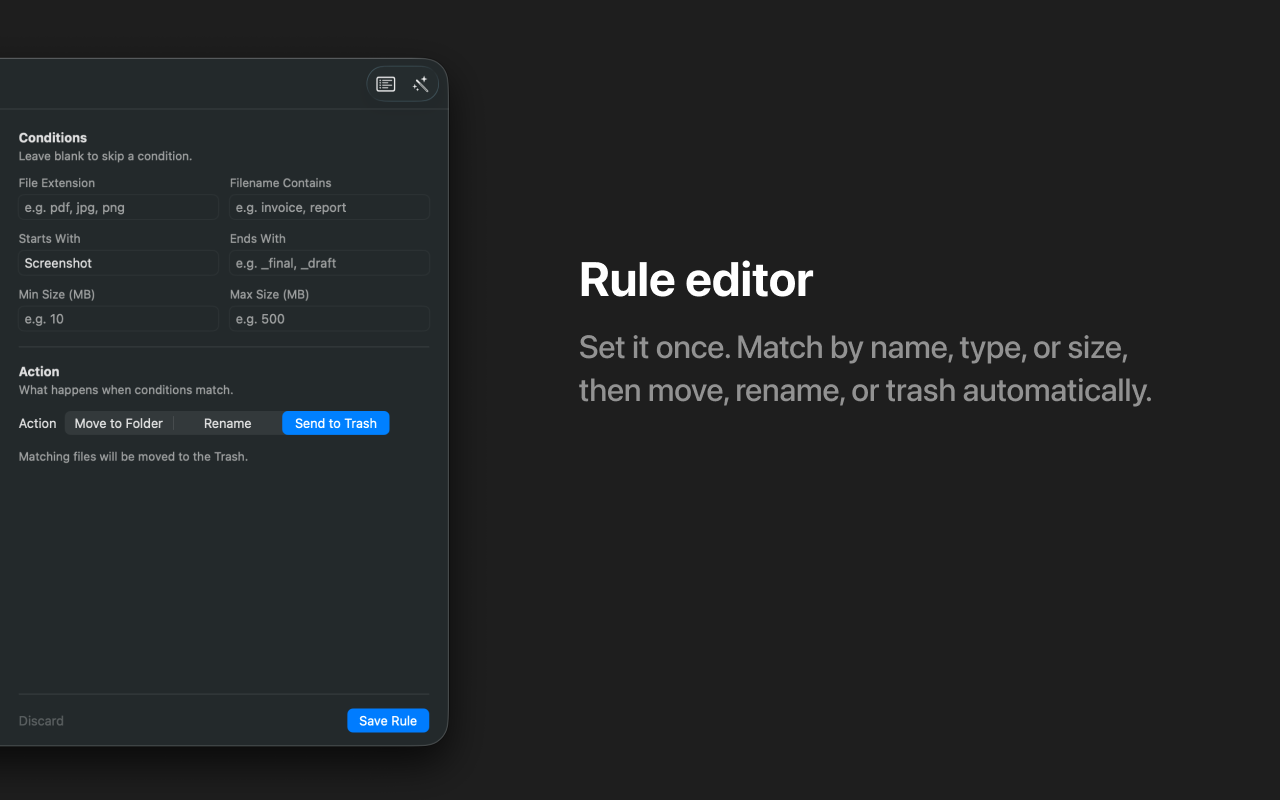Click the Conditions section heading
The height and width of the screenshot is (800, 1280).
click(x=53, y=137)
